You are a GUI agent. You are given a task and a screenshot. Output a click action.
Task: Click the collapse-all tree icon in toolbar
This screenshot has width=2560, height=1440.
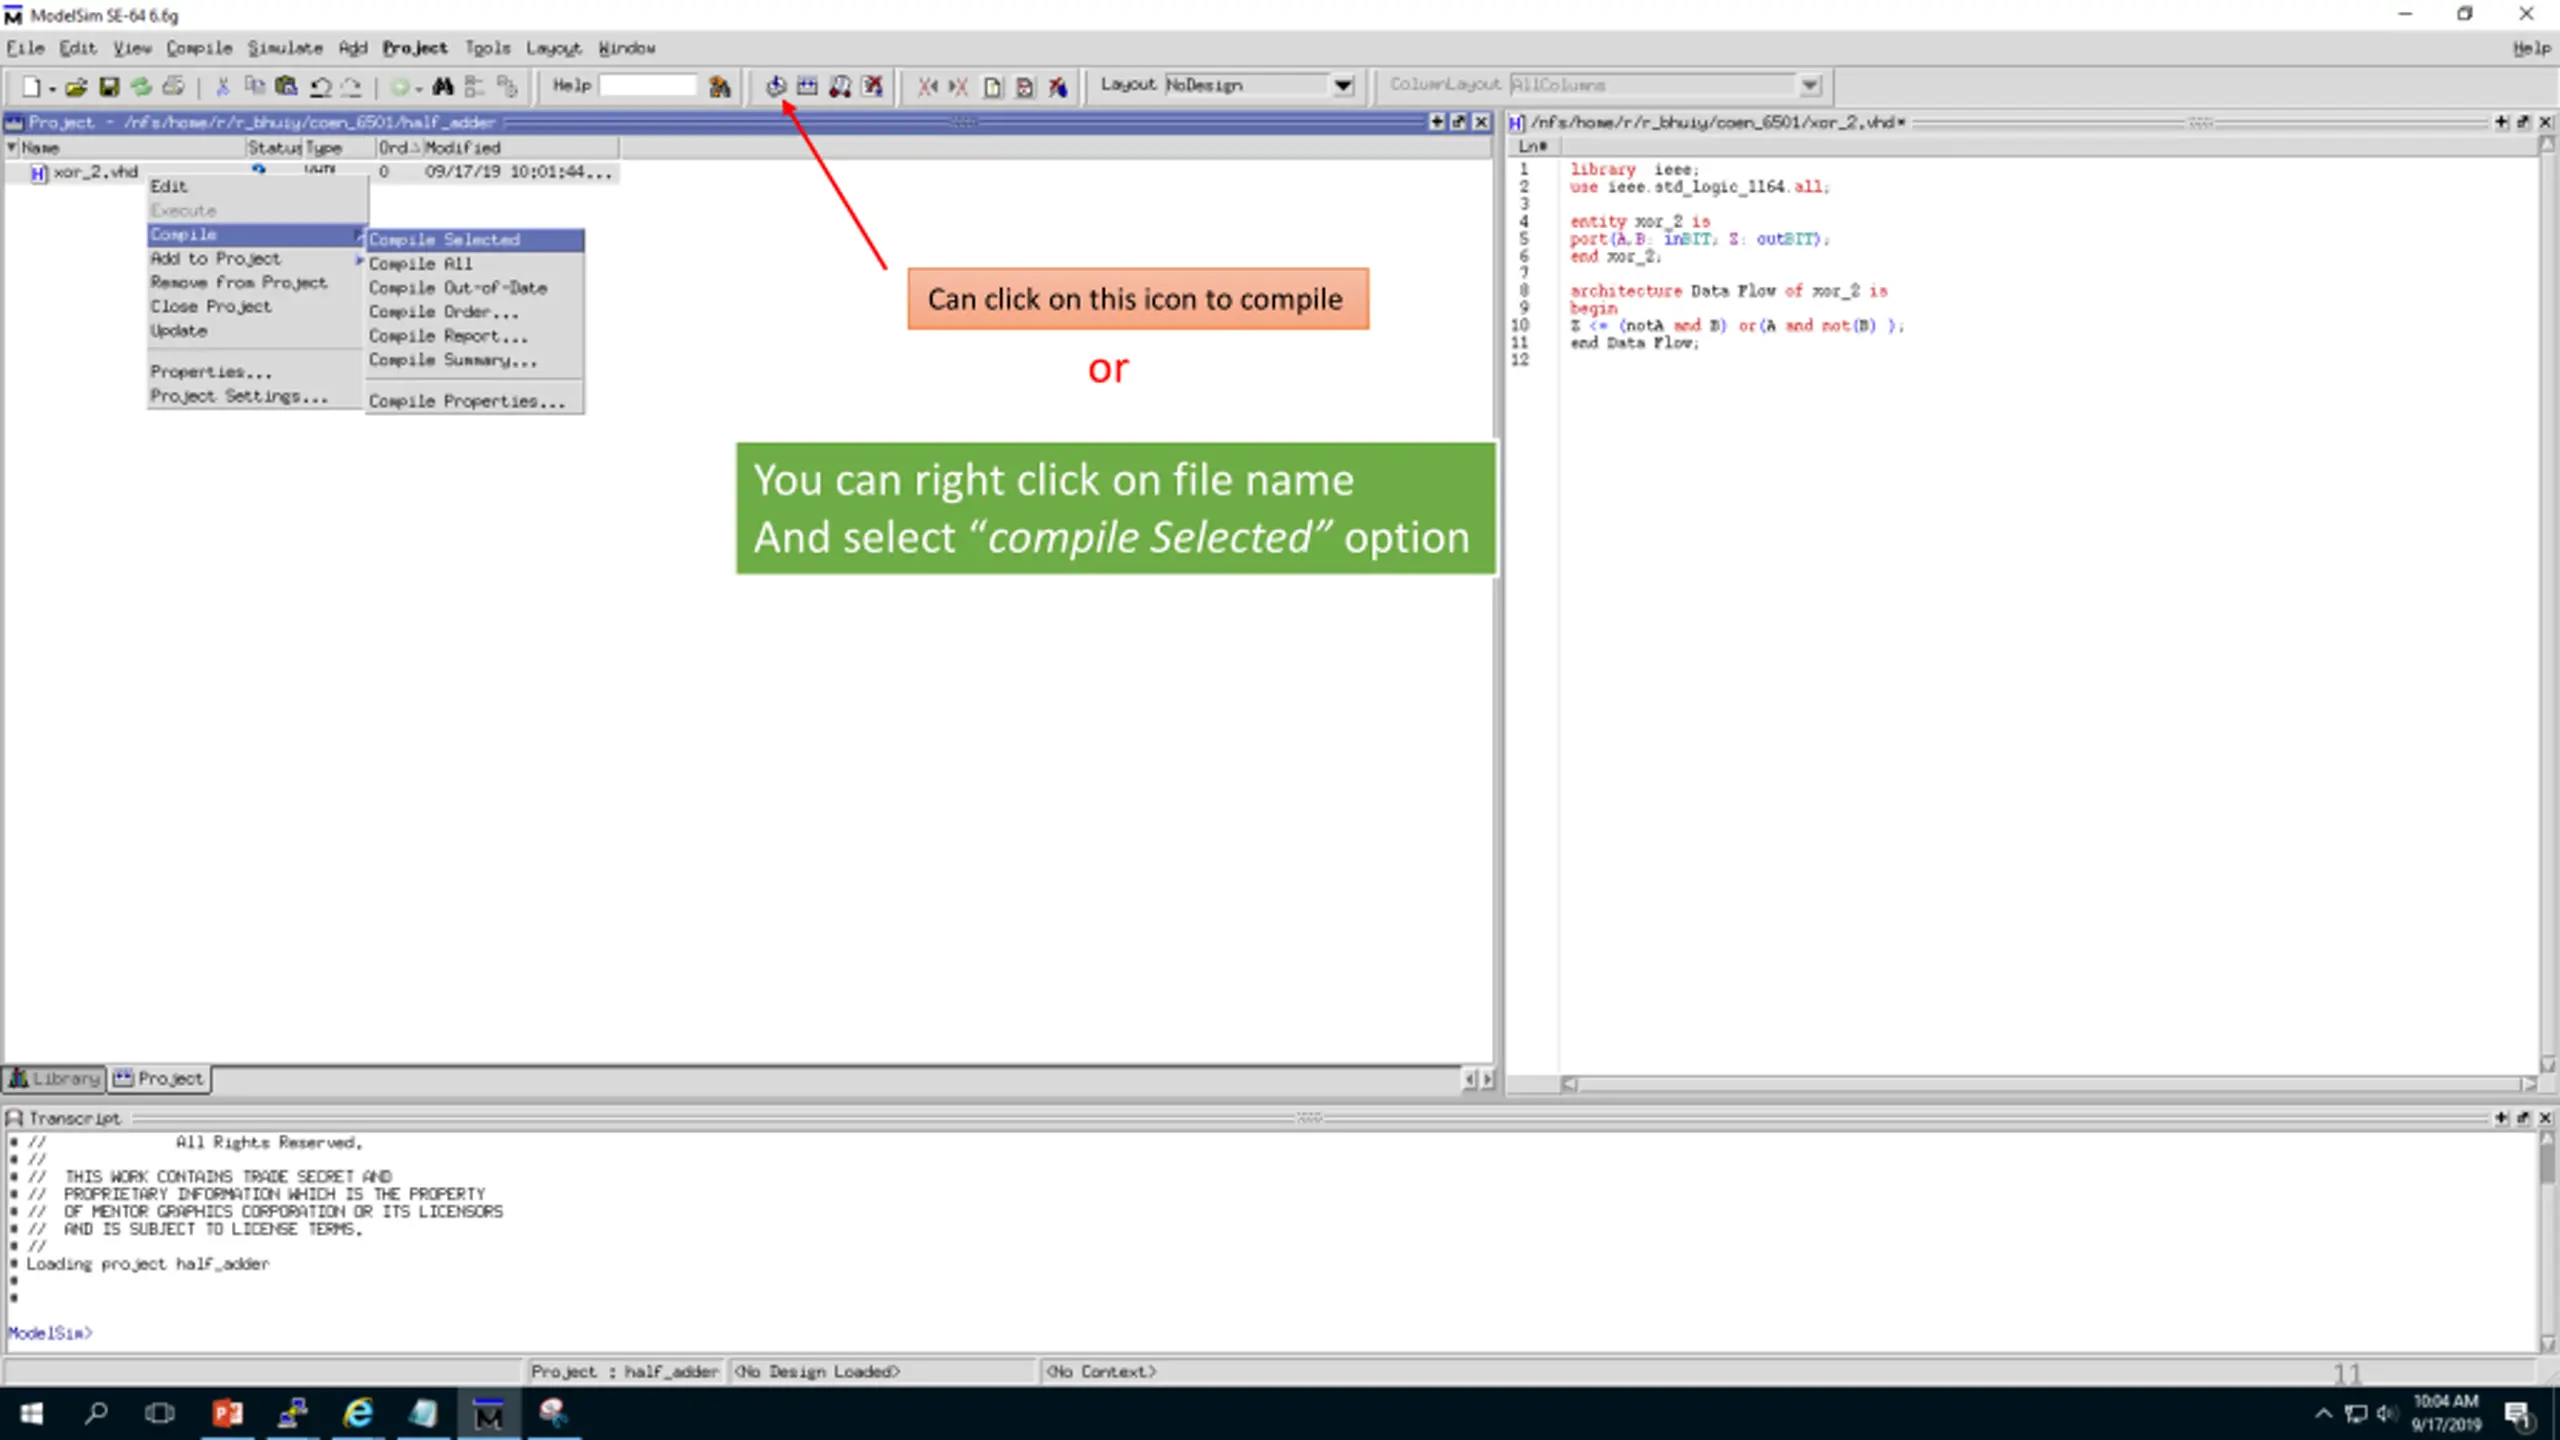[x=475, y=87]
